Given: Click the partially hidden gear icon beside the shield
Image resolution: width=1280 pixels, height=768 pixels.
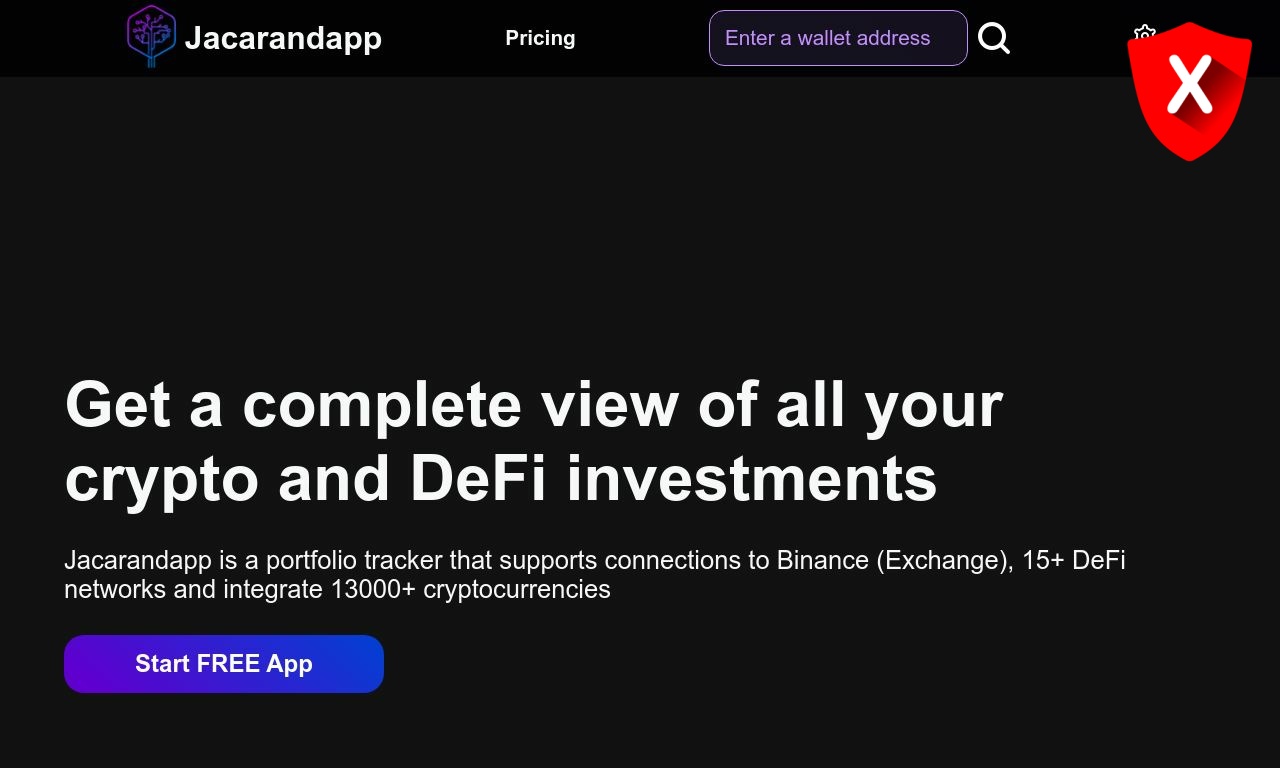Looking at the screenshot, I should point(1144,33).
